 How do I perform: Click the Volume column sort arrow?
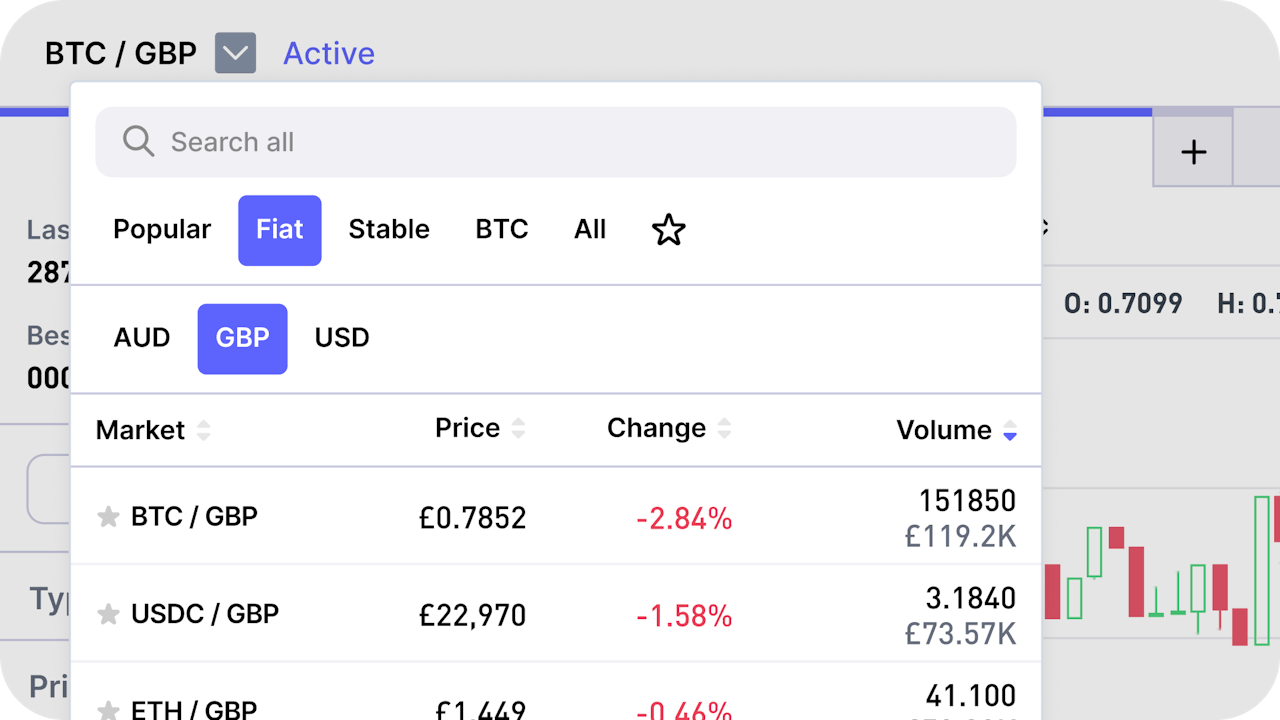tap(1010, 431)
